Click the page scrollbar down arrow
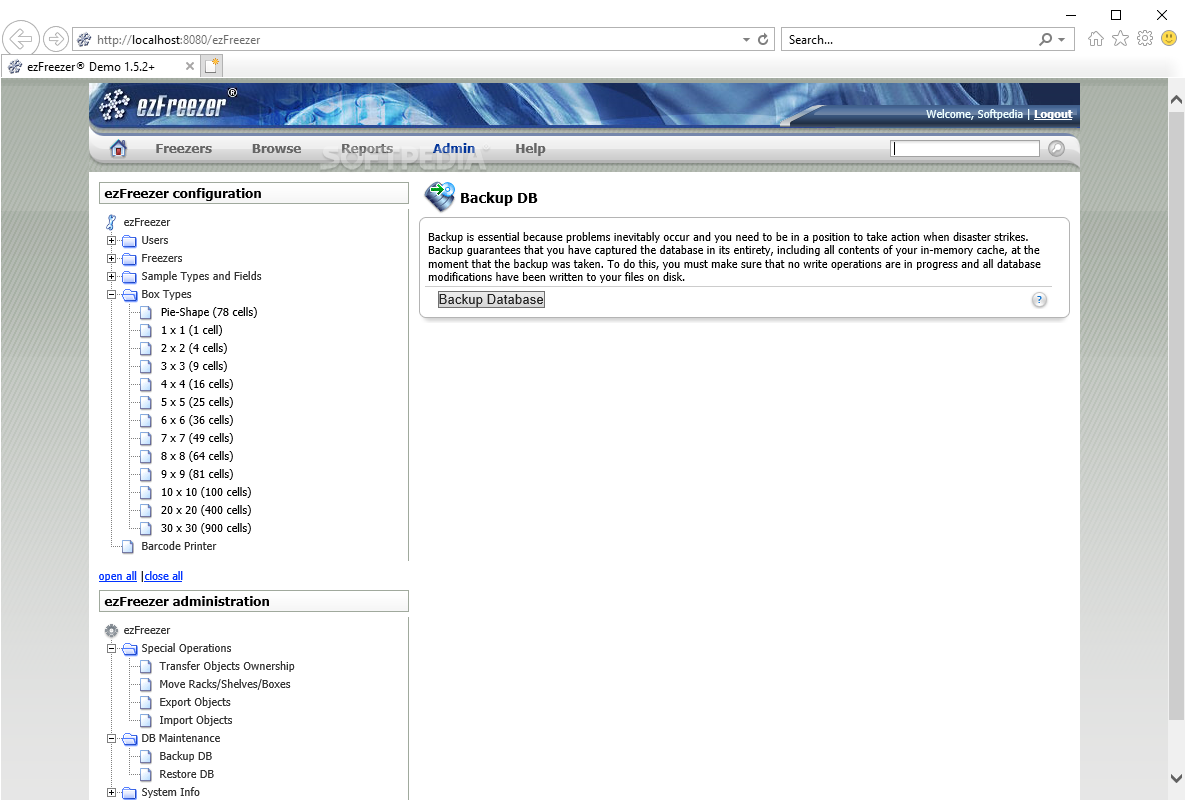1186x801 pixels. 1176,778
